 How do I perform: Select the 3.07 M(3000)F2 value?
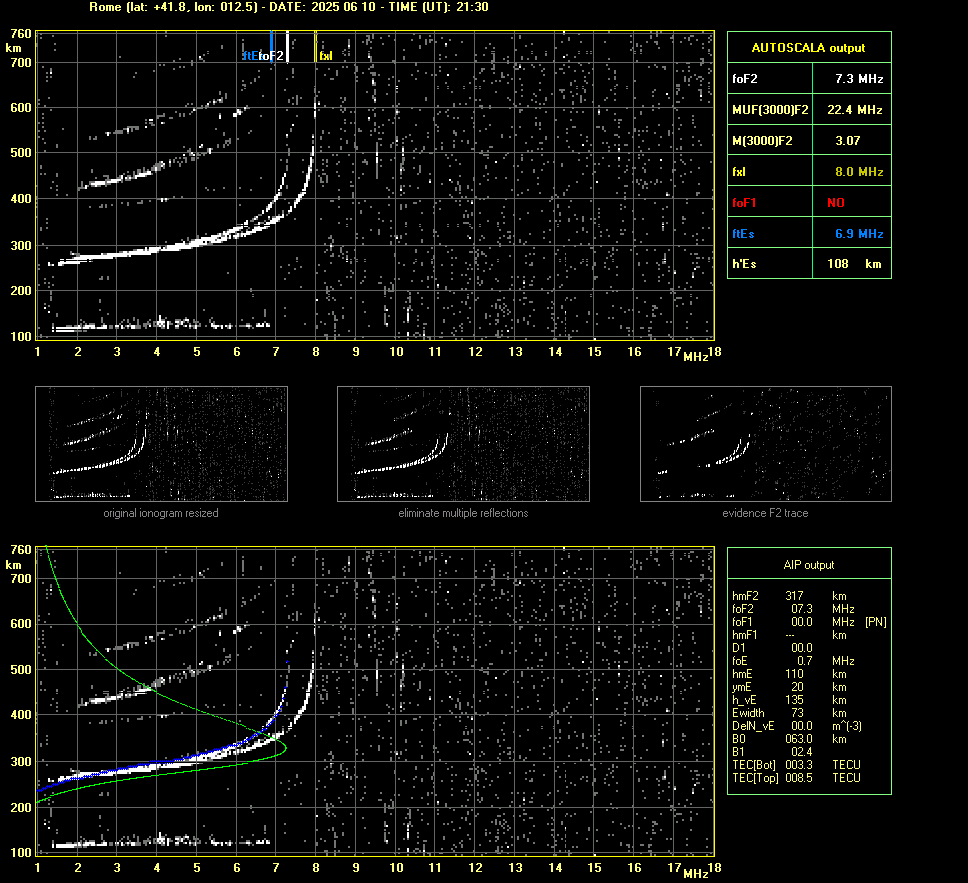[x=848, y=140]
